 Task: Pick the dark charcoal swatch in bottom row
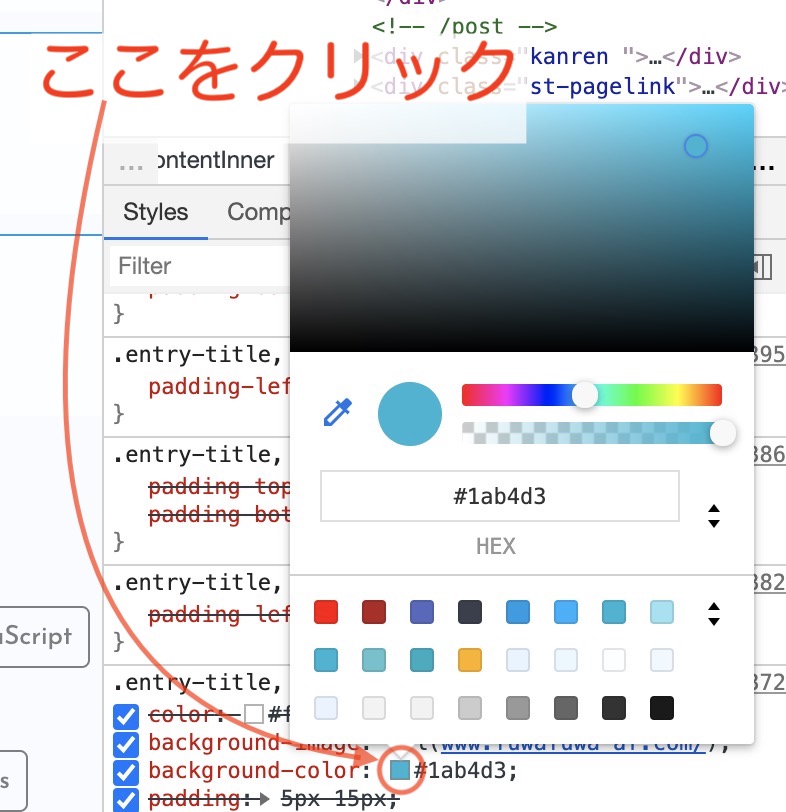coord(614,708)
